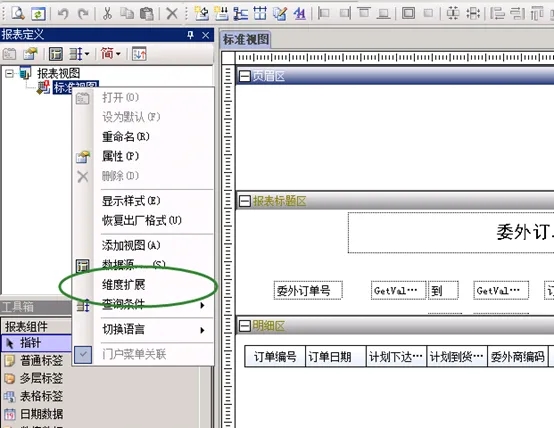The height and width of the screenshot is (428, 554).
Task: Collapse the 页眉区 section
Action: click(244, 76)
